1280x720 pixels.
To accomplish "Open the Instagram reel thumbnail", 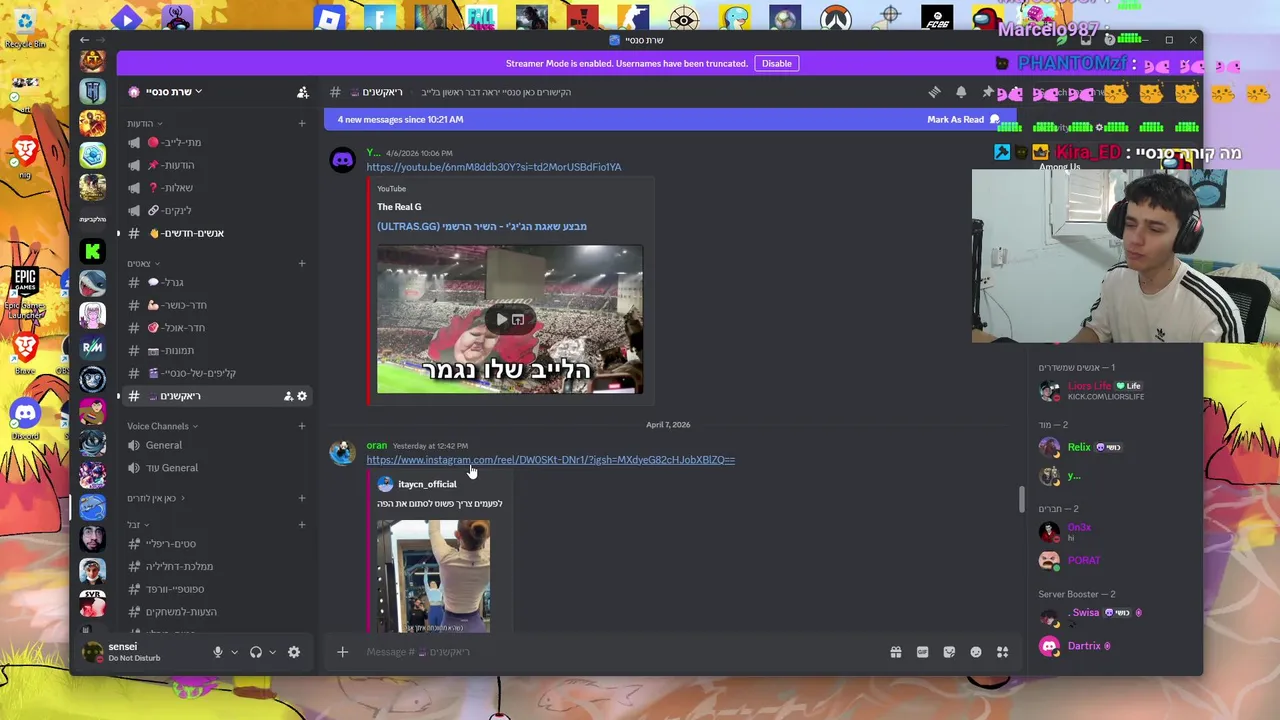I will pyautogui.click(x=433, y=575).
